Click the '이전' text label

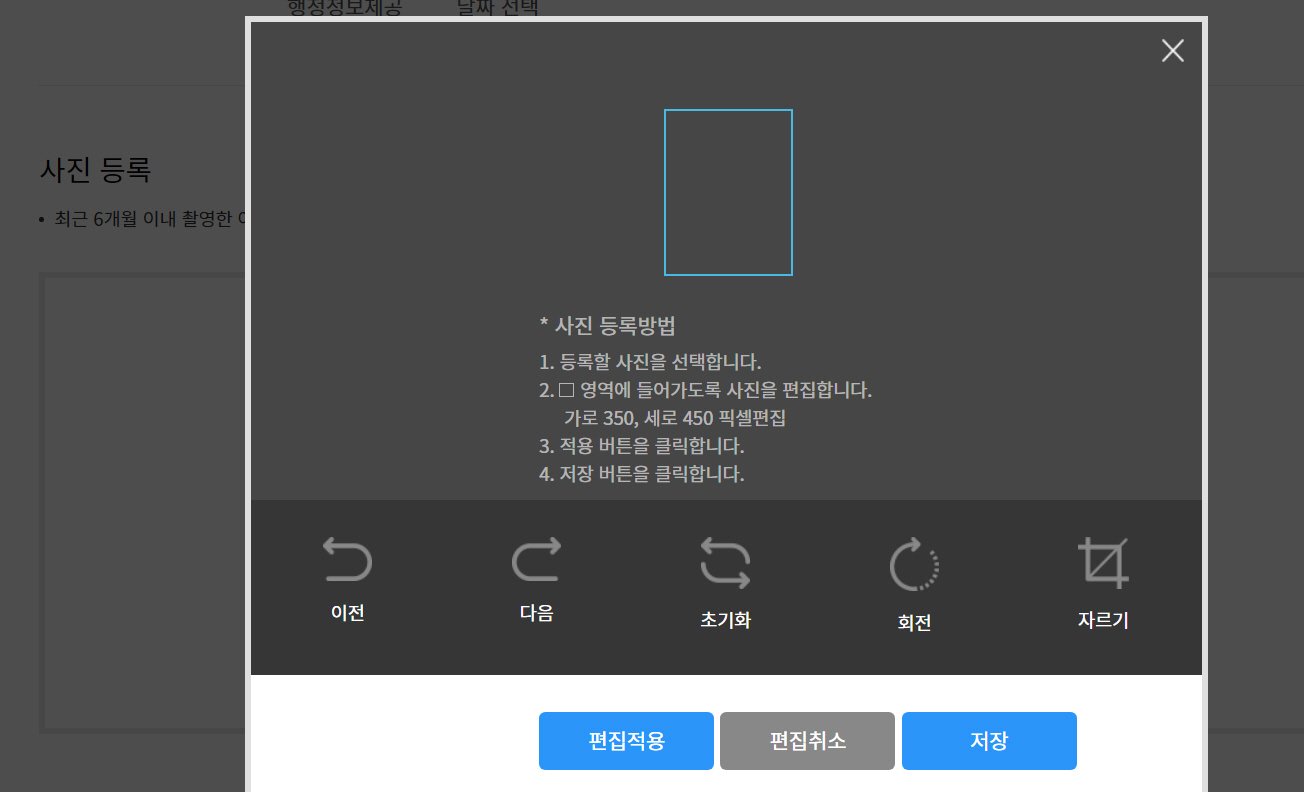pos(347,613)
